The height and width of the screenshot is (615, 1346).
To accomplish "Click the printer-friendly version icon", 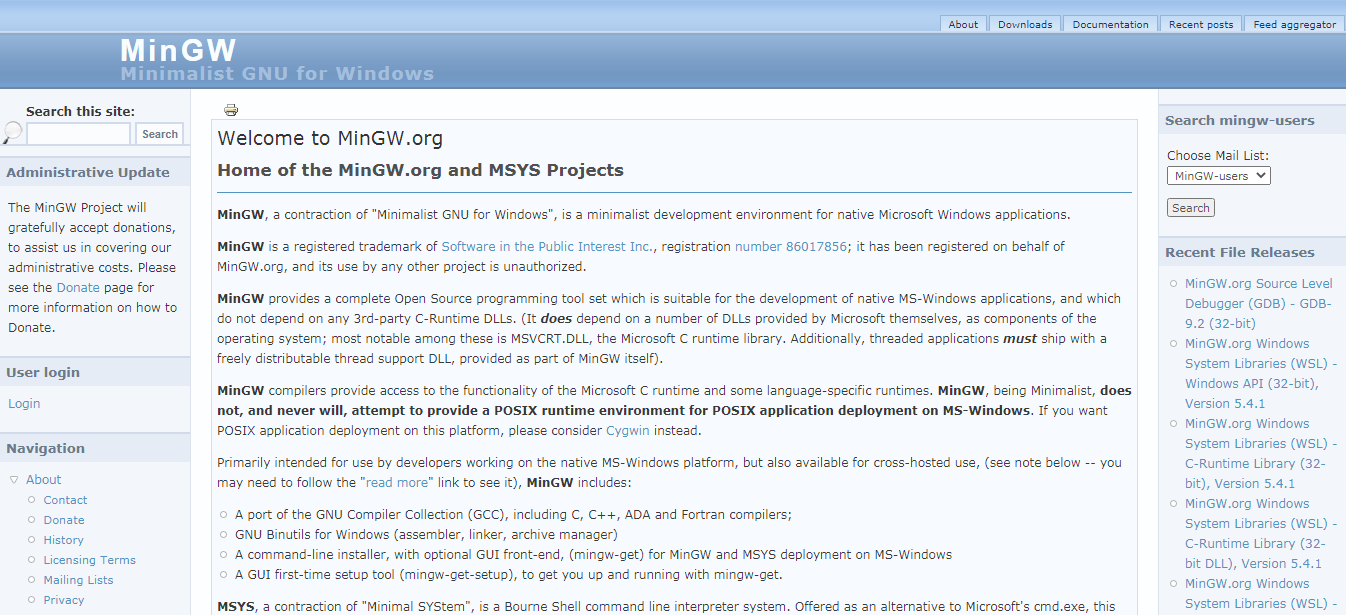I will (x=231, y=110).
